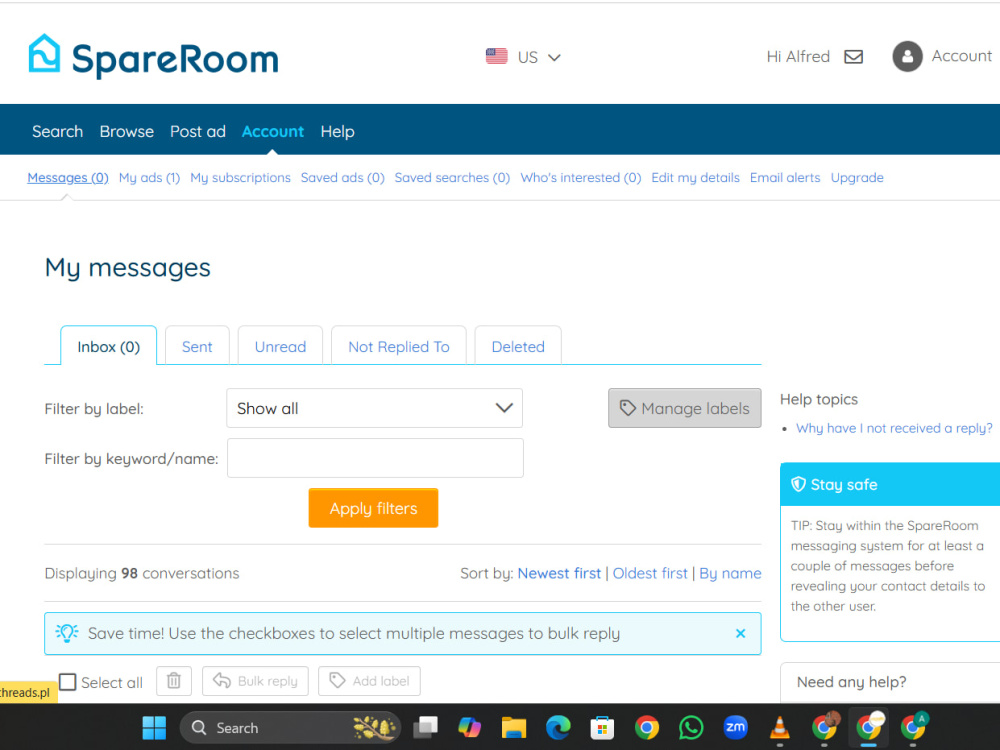
Task: Open 'Why have I not received a reply?' help link
Action: pyautogui.click(x=894, y=428)
